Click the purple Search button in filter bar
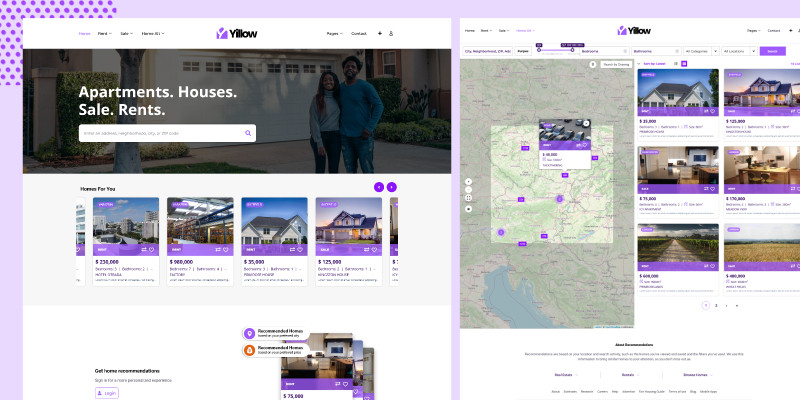Screen dimensions: 800x400 coord(772,50)
